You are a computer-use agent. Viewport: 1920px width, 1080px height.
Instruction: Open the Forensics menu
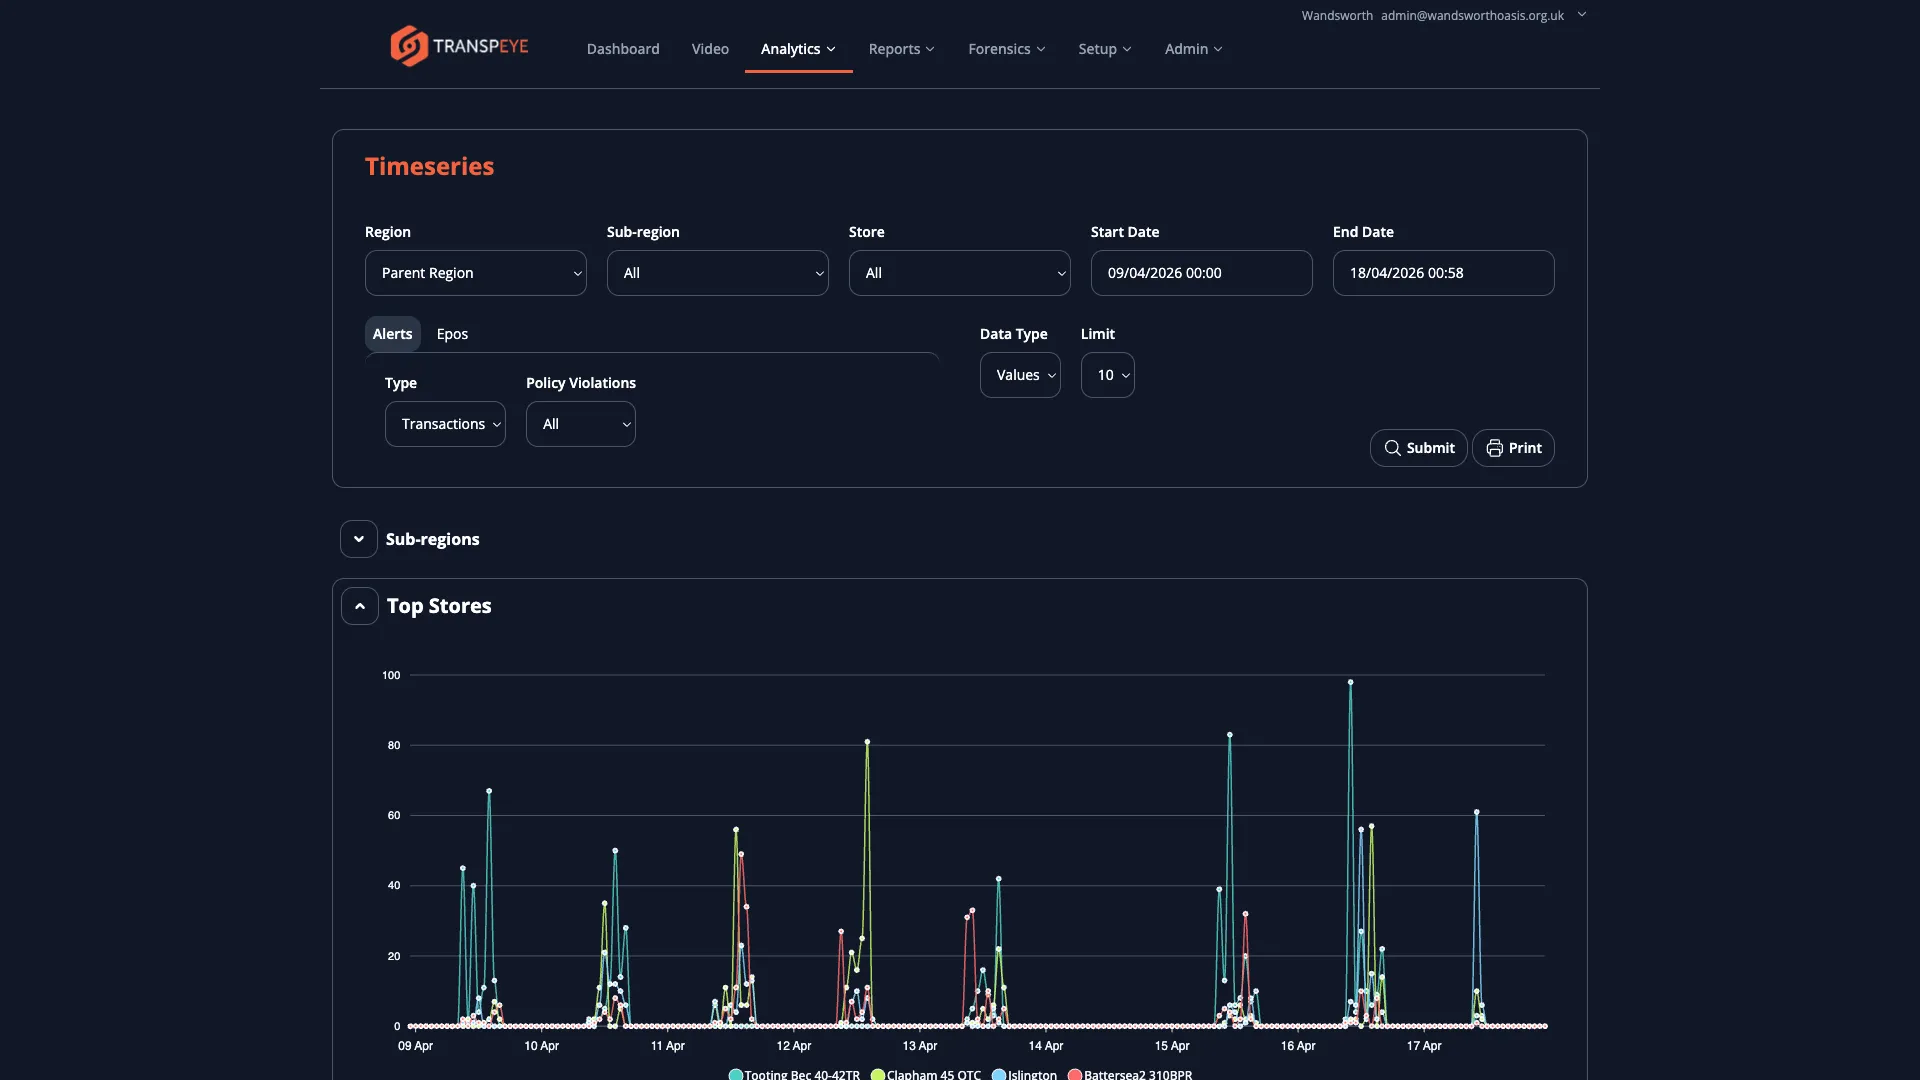tap(1007, 48)
